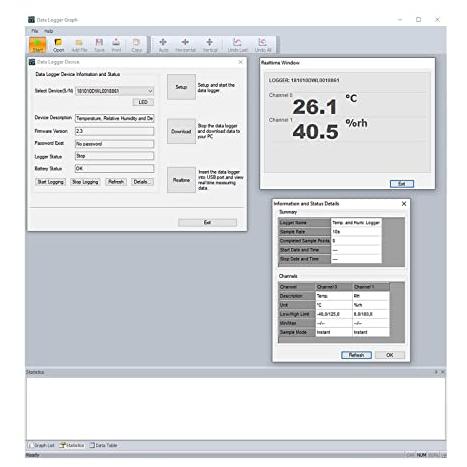This screenshot has height=467, width=467.
Task: Click the Print toolbar icon
Action: 116,45
